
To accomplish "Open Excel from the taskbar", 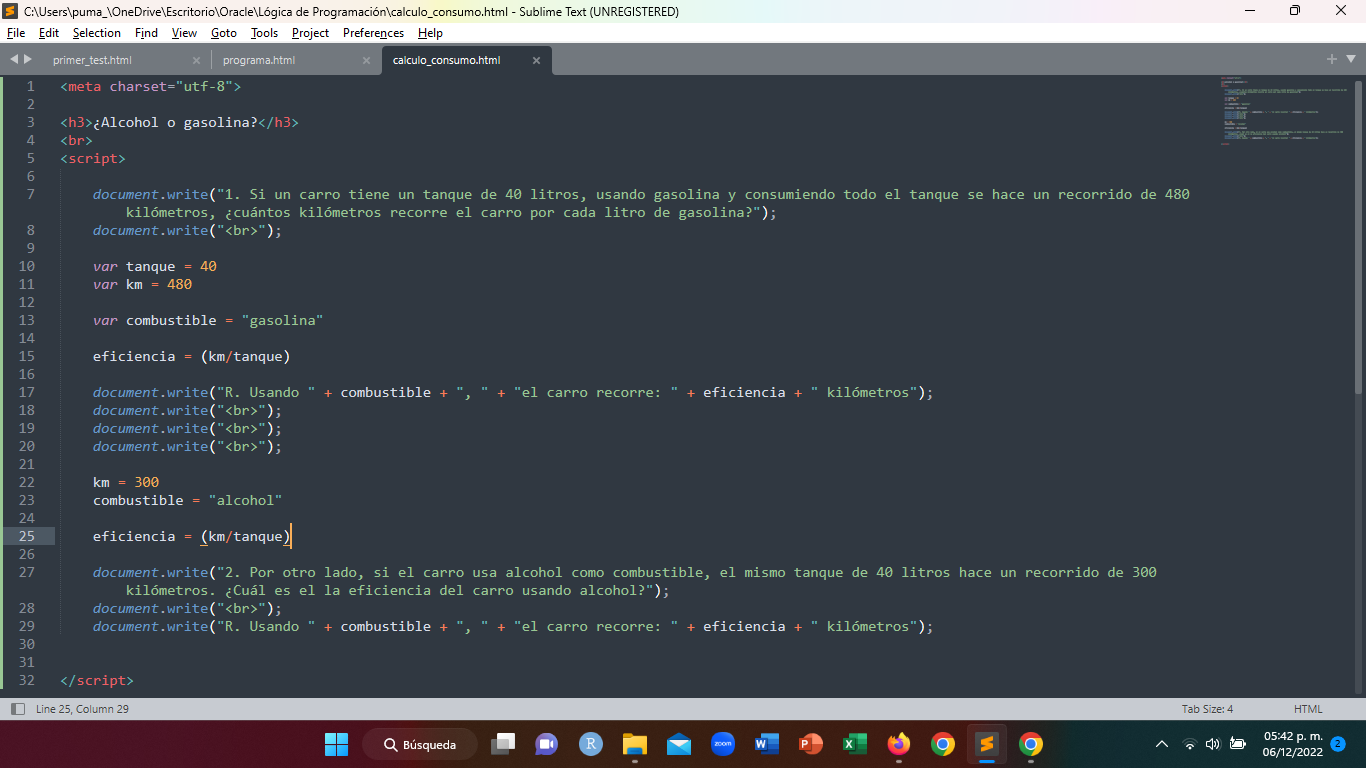I will (855, 744).
